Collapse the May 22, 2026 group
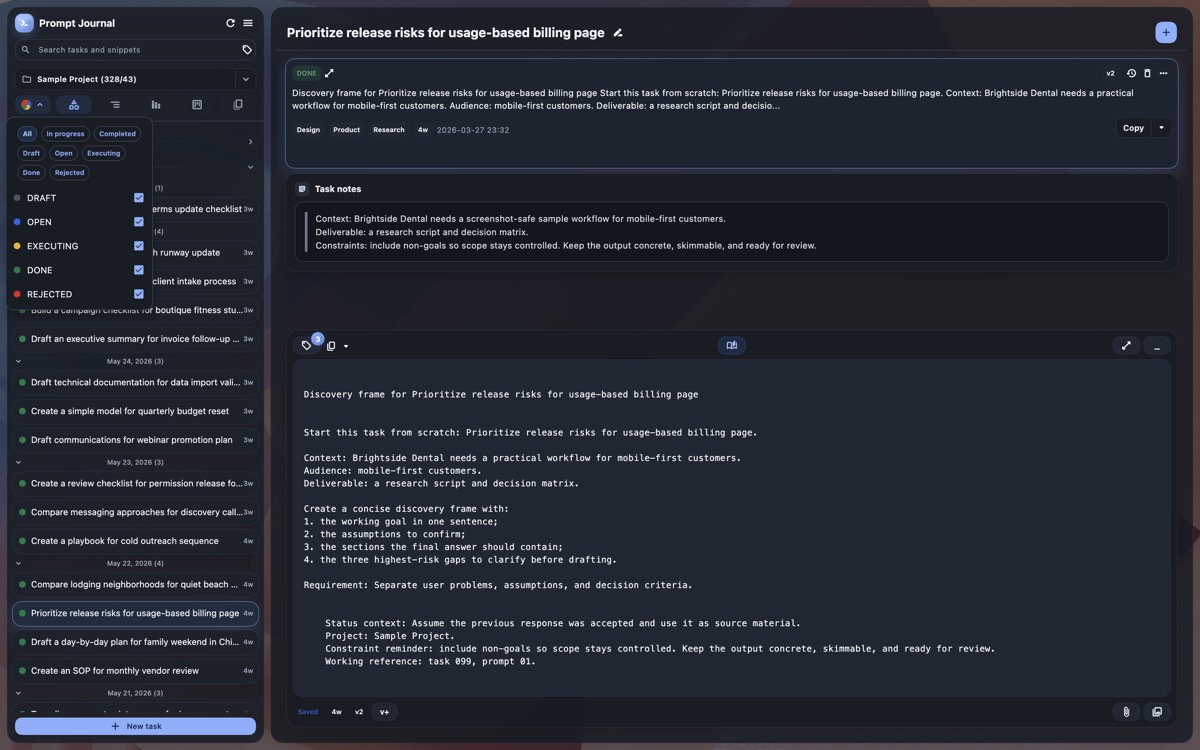 [x=19, y=563]
